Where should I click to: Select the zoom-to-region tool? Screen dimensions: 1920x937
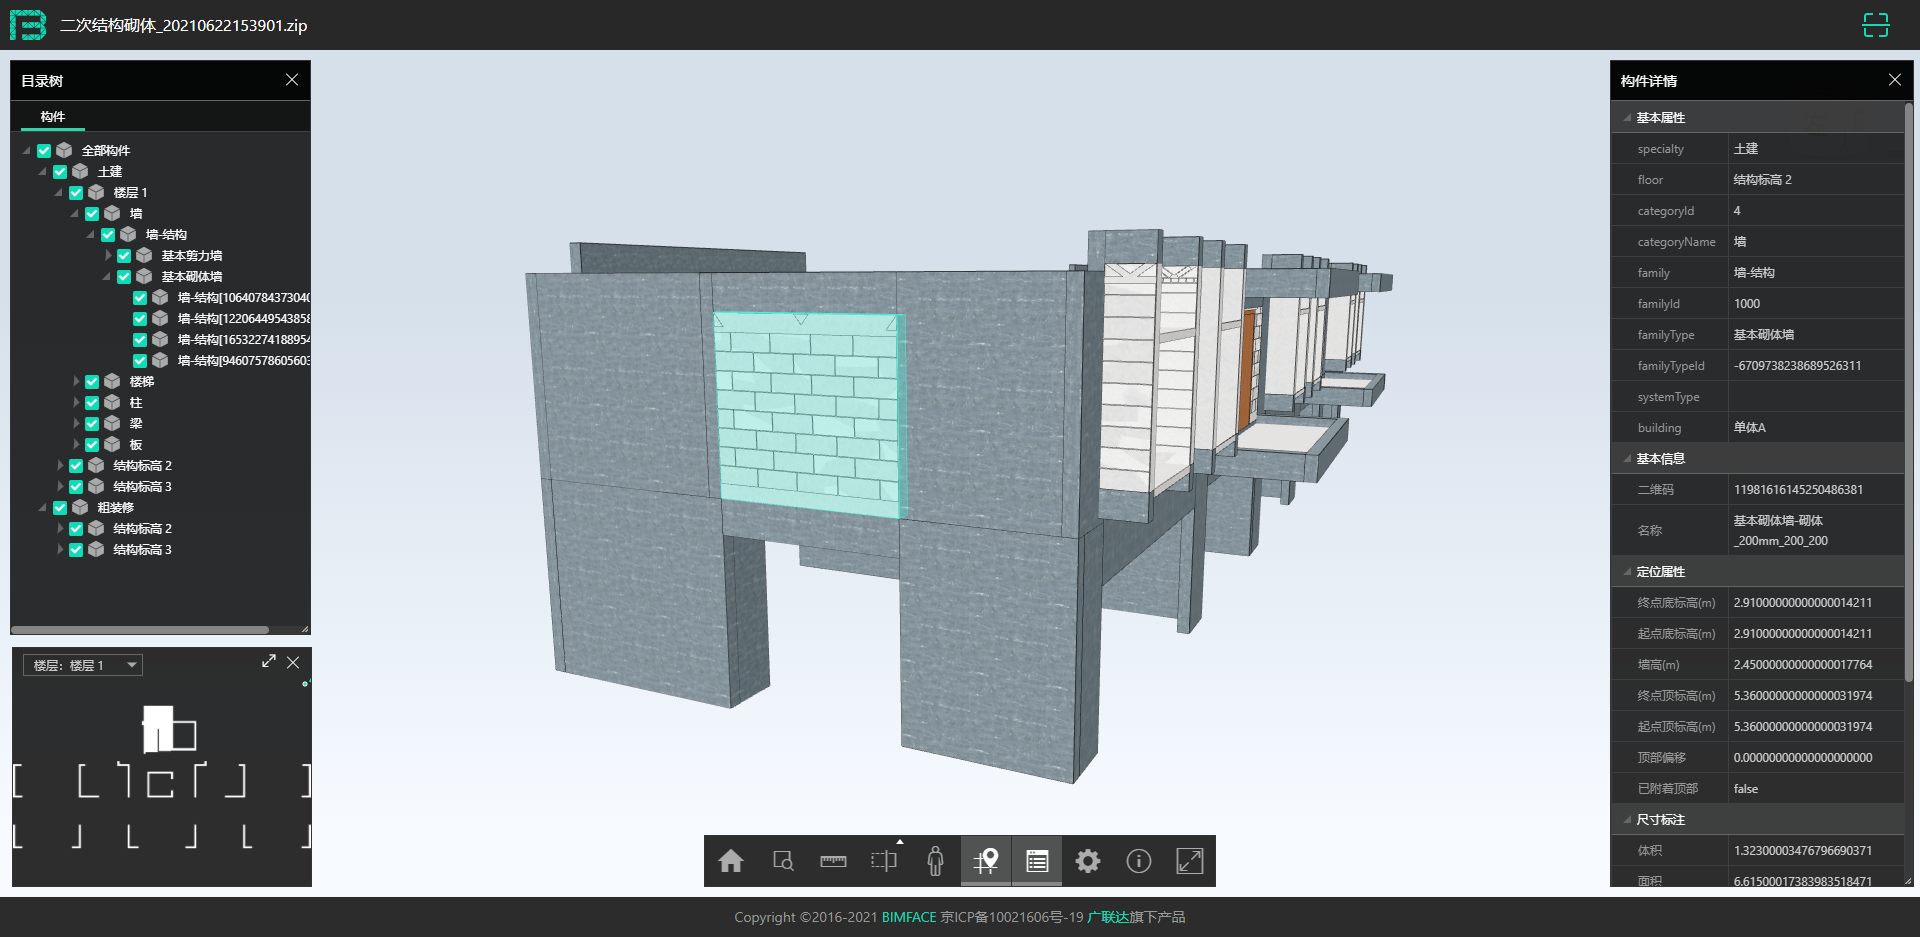(783, 861)
